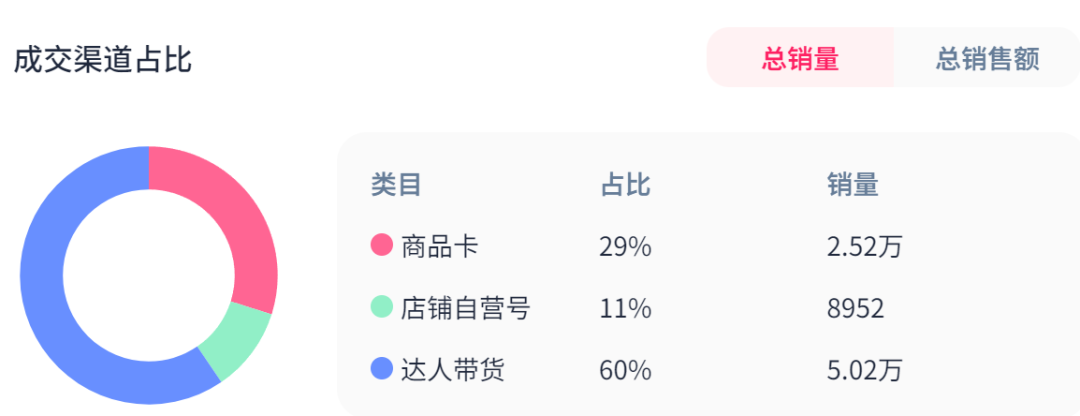
Task: Click the 商品卡 category label
Action: pos(439,246)
